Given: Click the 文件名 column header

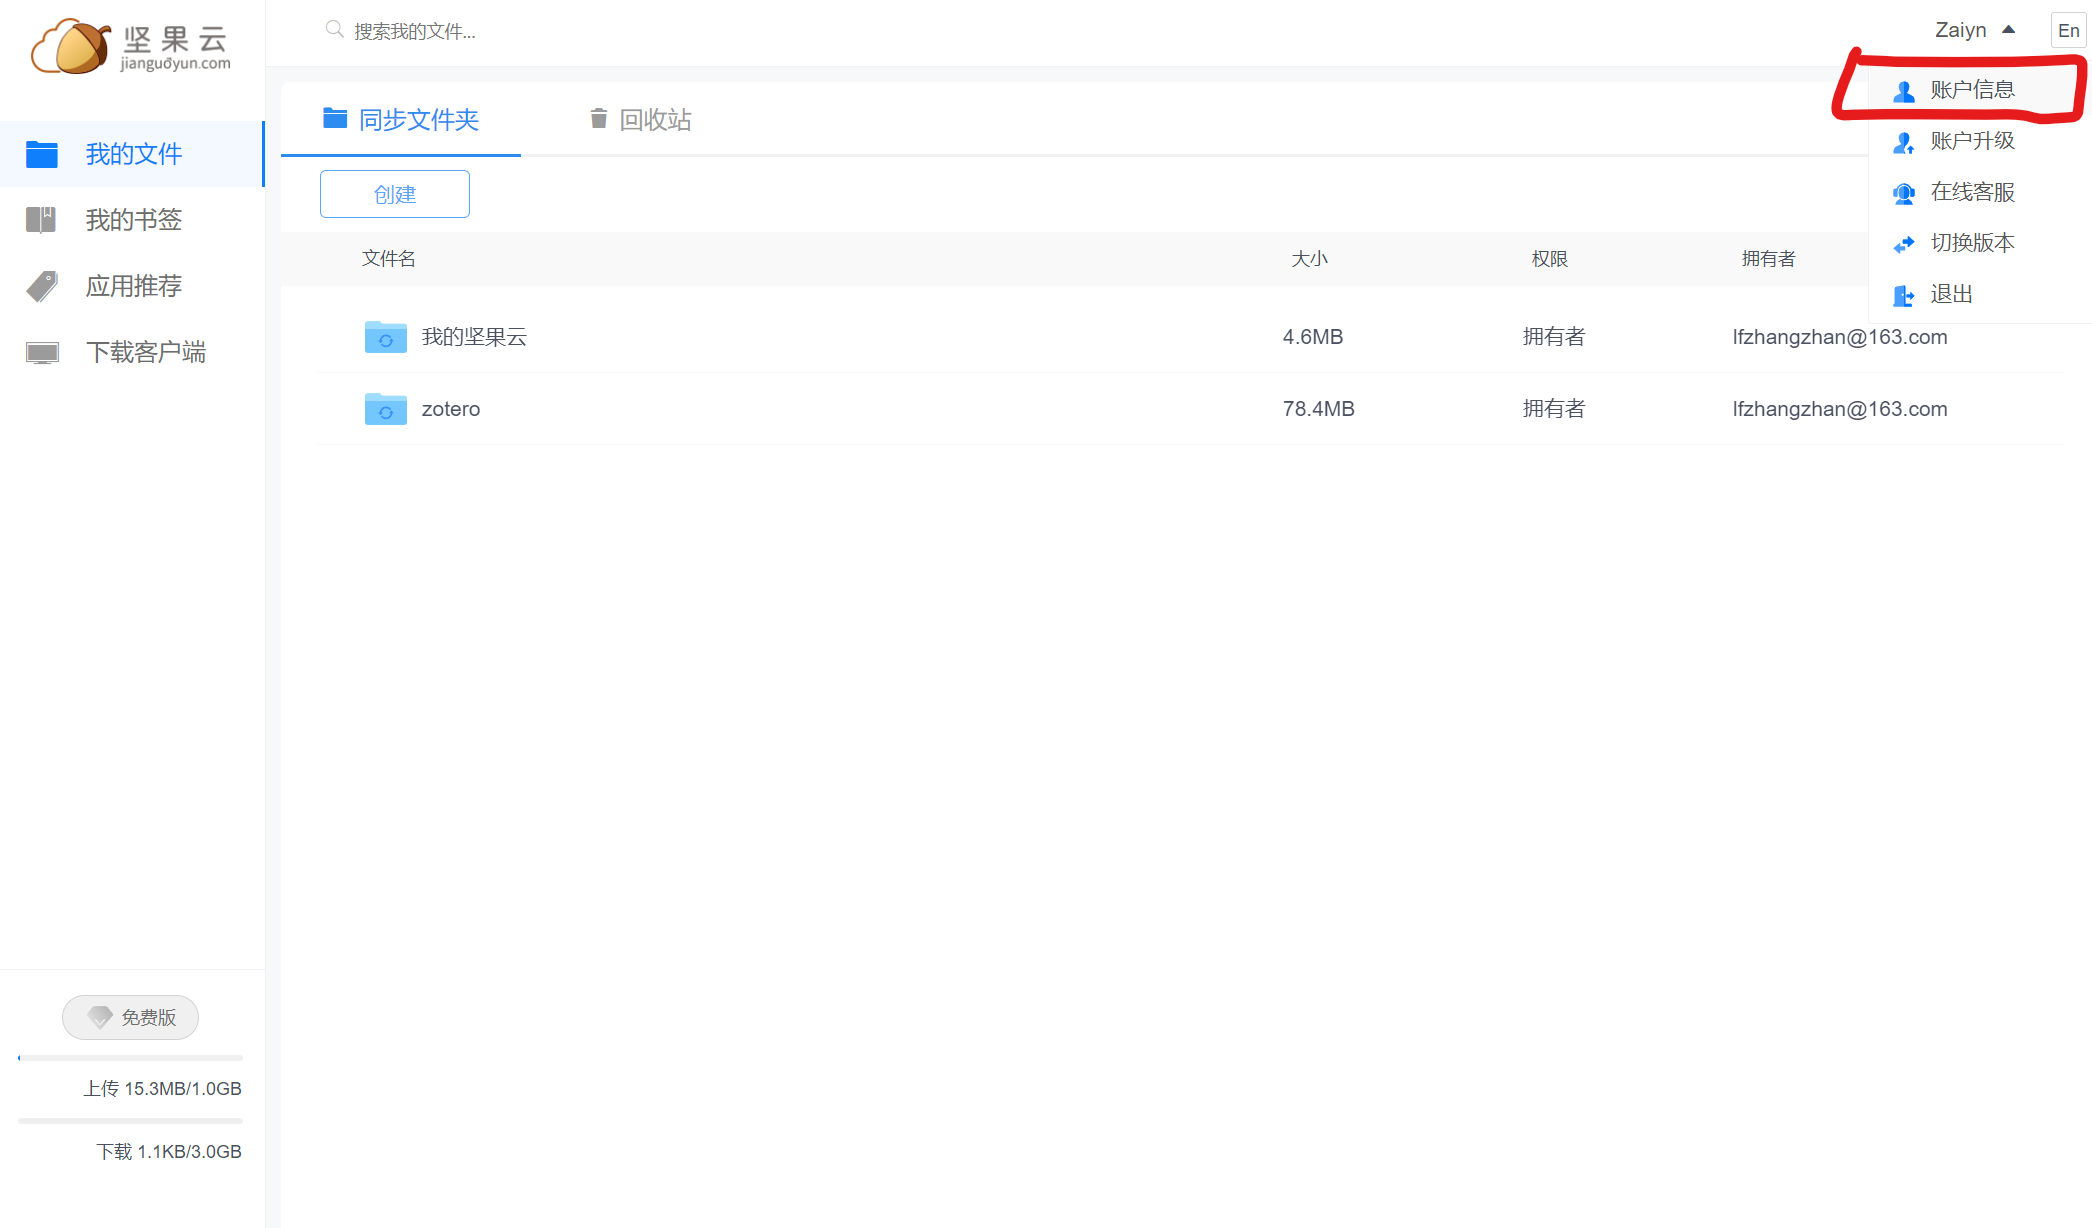Looking at the screenshot, I should point(389,259).
